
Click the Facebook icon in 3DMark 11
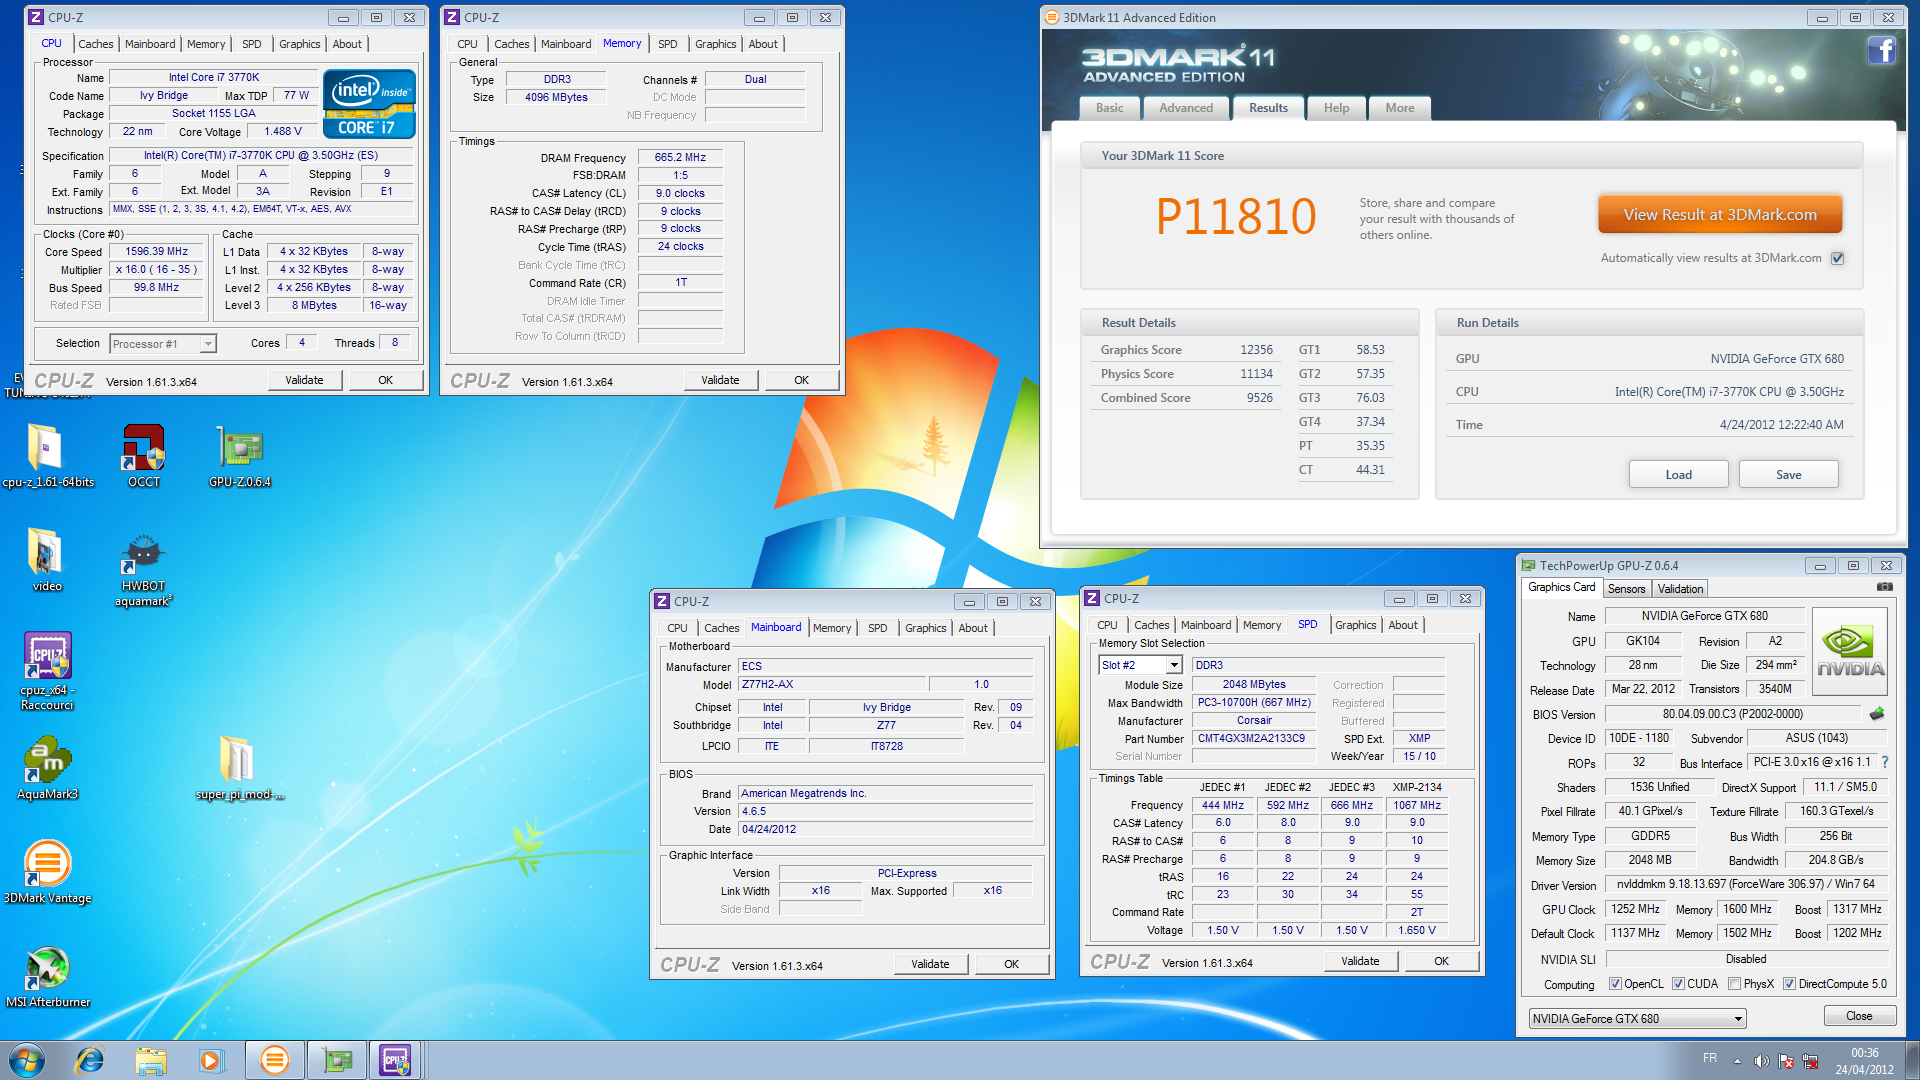[1880, 50]
